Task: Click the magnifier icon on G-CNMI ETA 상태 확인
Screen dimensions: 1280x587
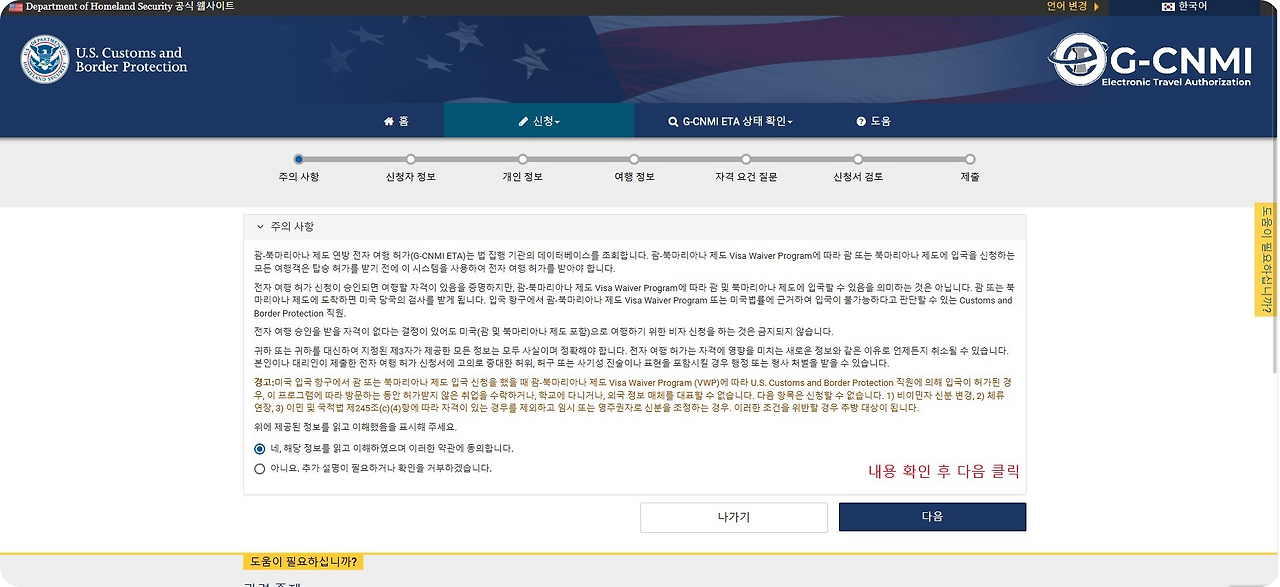Action: [x=673, y=120]
